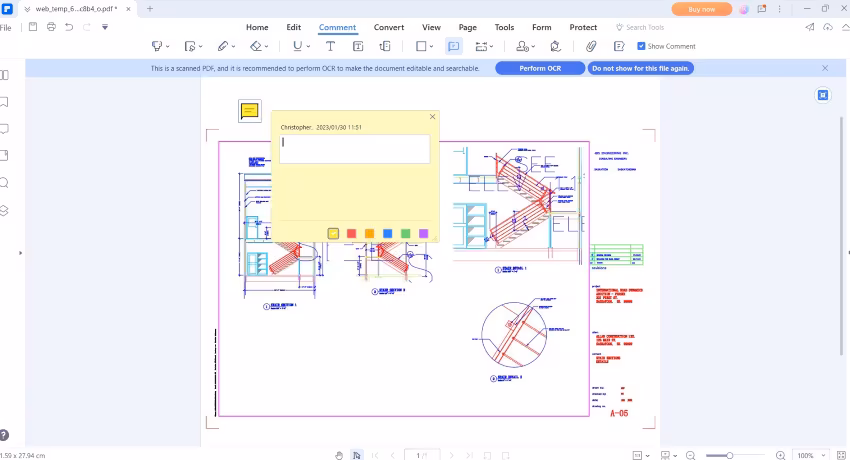
Task: Open the Underline style dropdown arrow
Action: (308, 47)
